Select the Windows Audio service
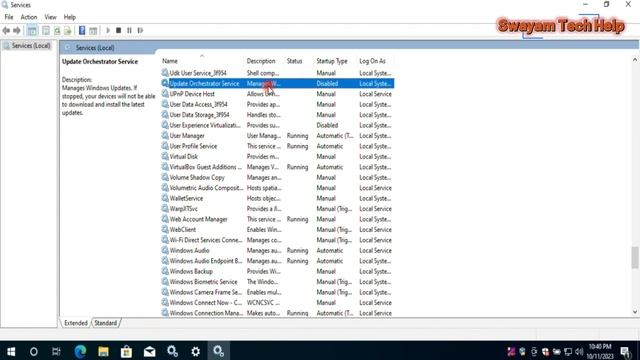The height and width of the screenshot is (360, 640). pos(277,251)
